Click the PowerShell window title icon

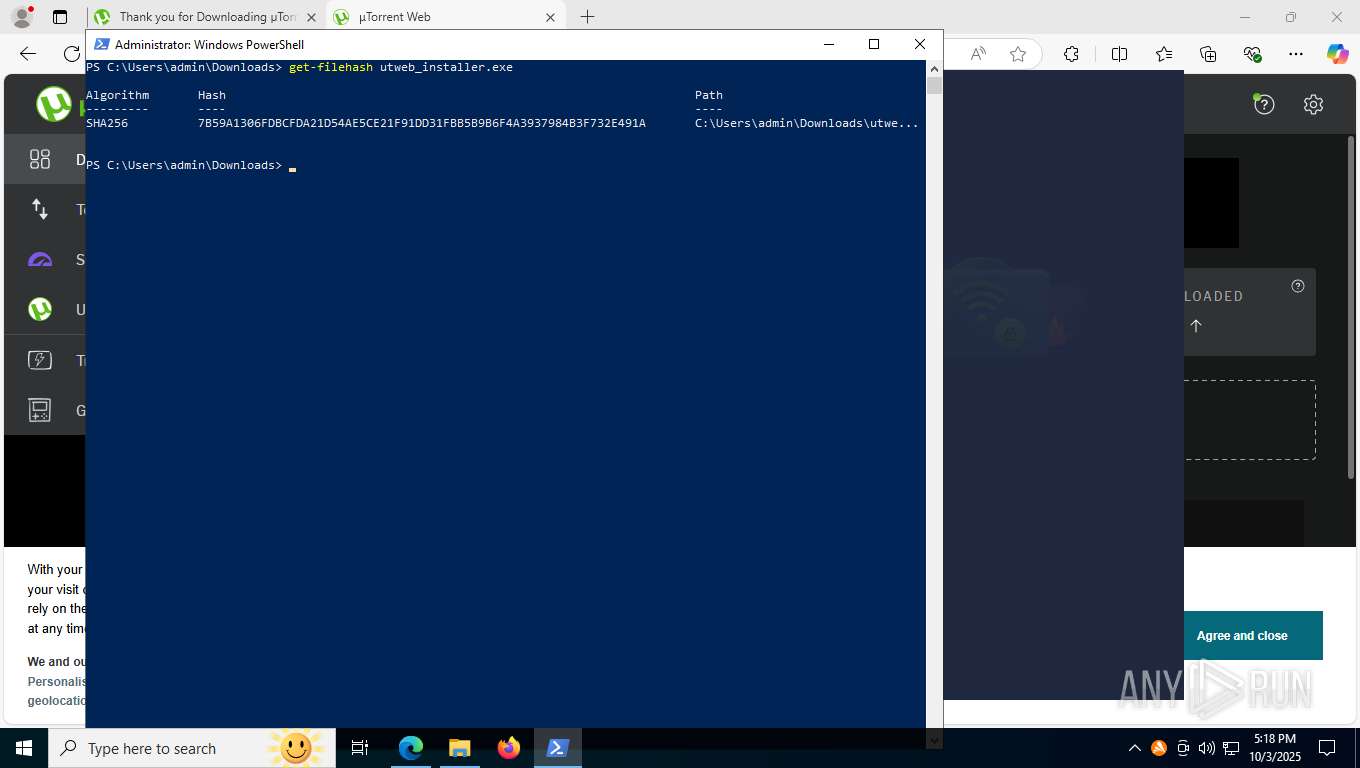tap(101, 44)
